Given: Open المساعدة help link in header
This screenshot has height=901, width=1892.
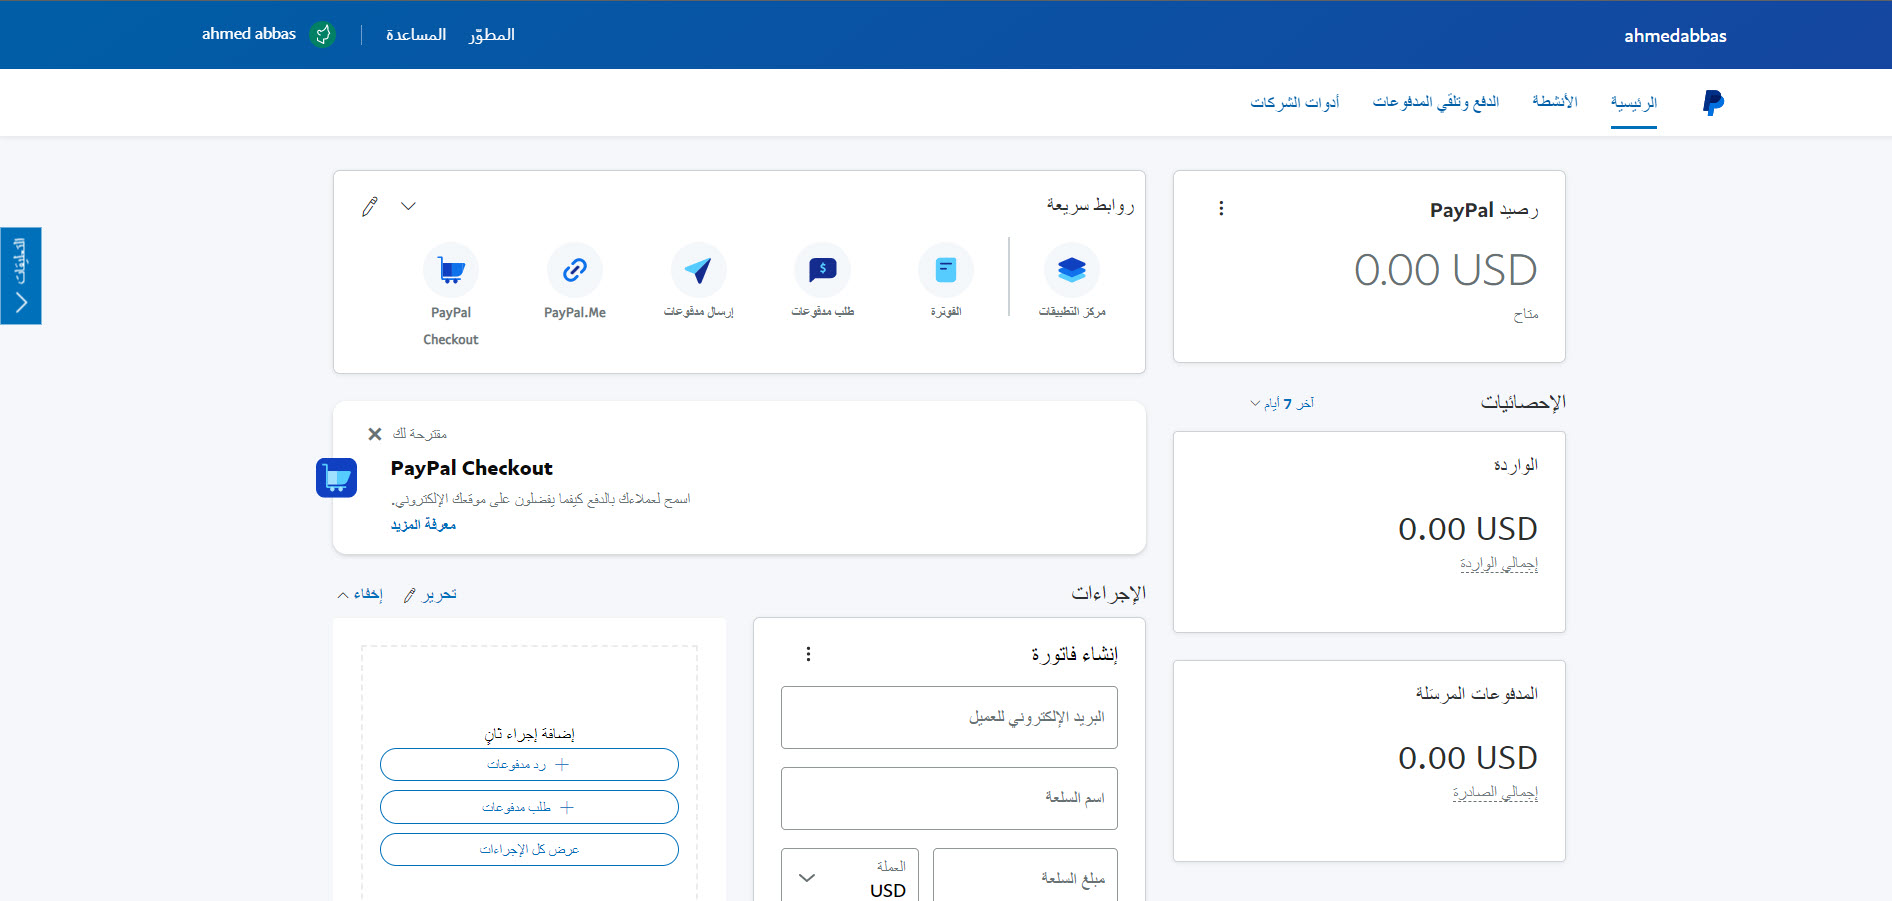Looking at the screenshot, I should pos(416,34).
